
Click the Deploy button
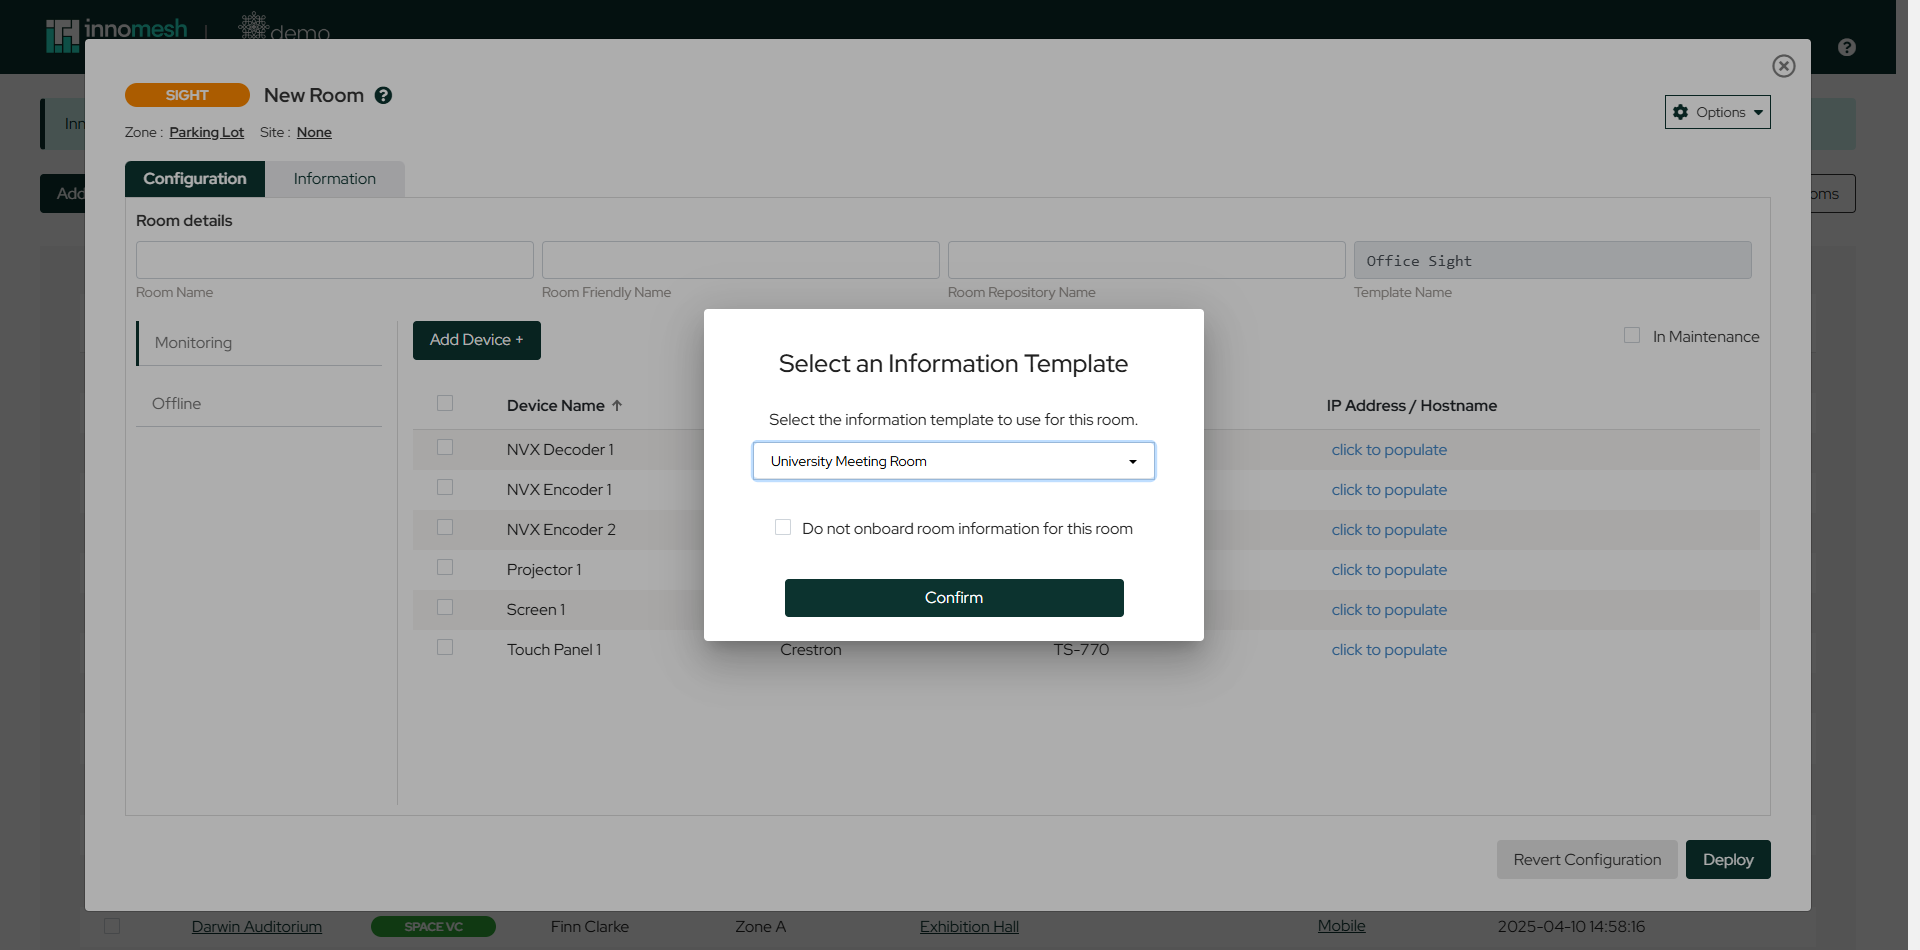1728,860
